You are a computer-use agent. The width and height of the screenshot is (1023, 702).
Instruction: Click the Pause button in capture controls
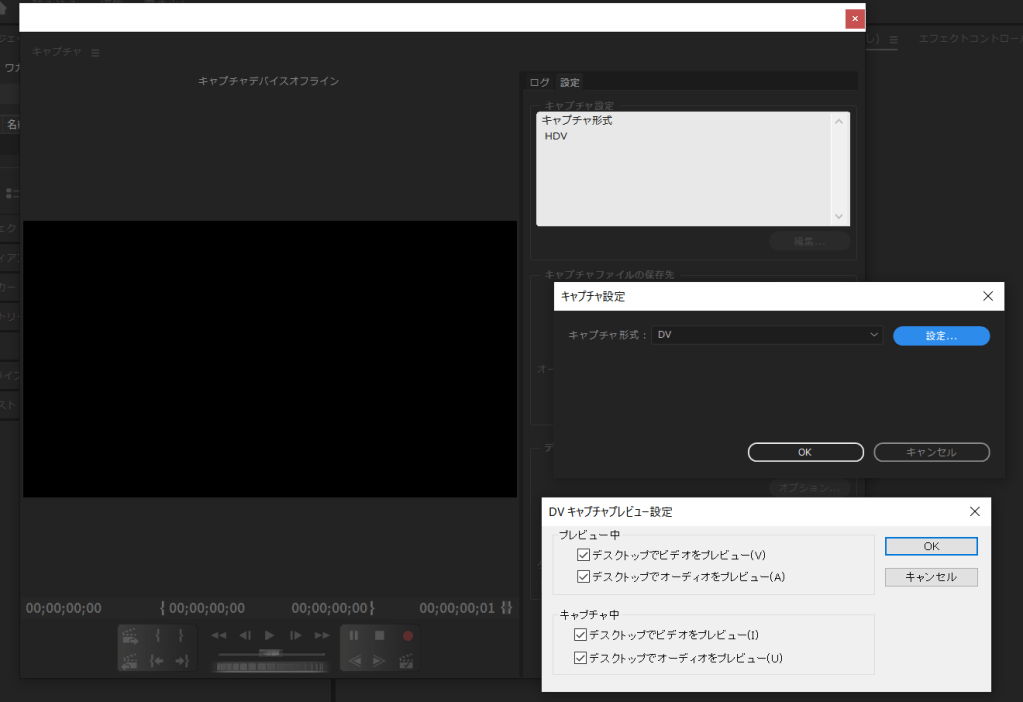(353, 635)
